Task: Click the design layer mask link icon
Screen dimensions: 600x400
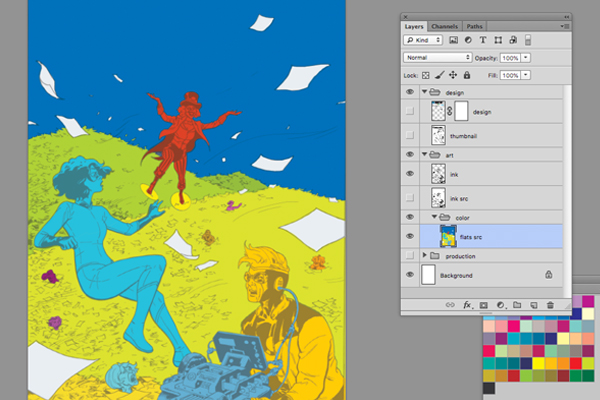Action: 450,111
